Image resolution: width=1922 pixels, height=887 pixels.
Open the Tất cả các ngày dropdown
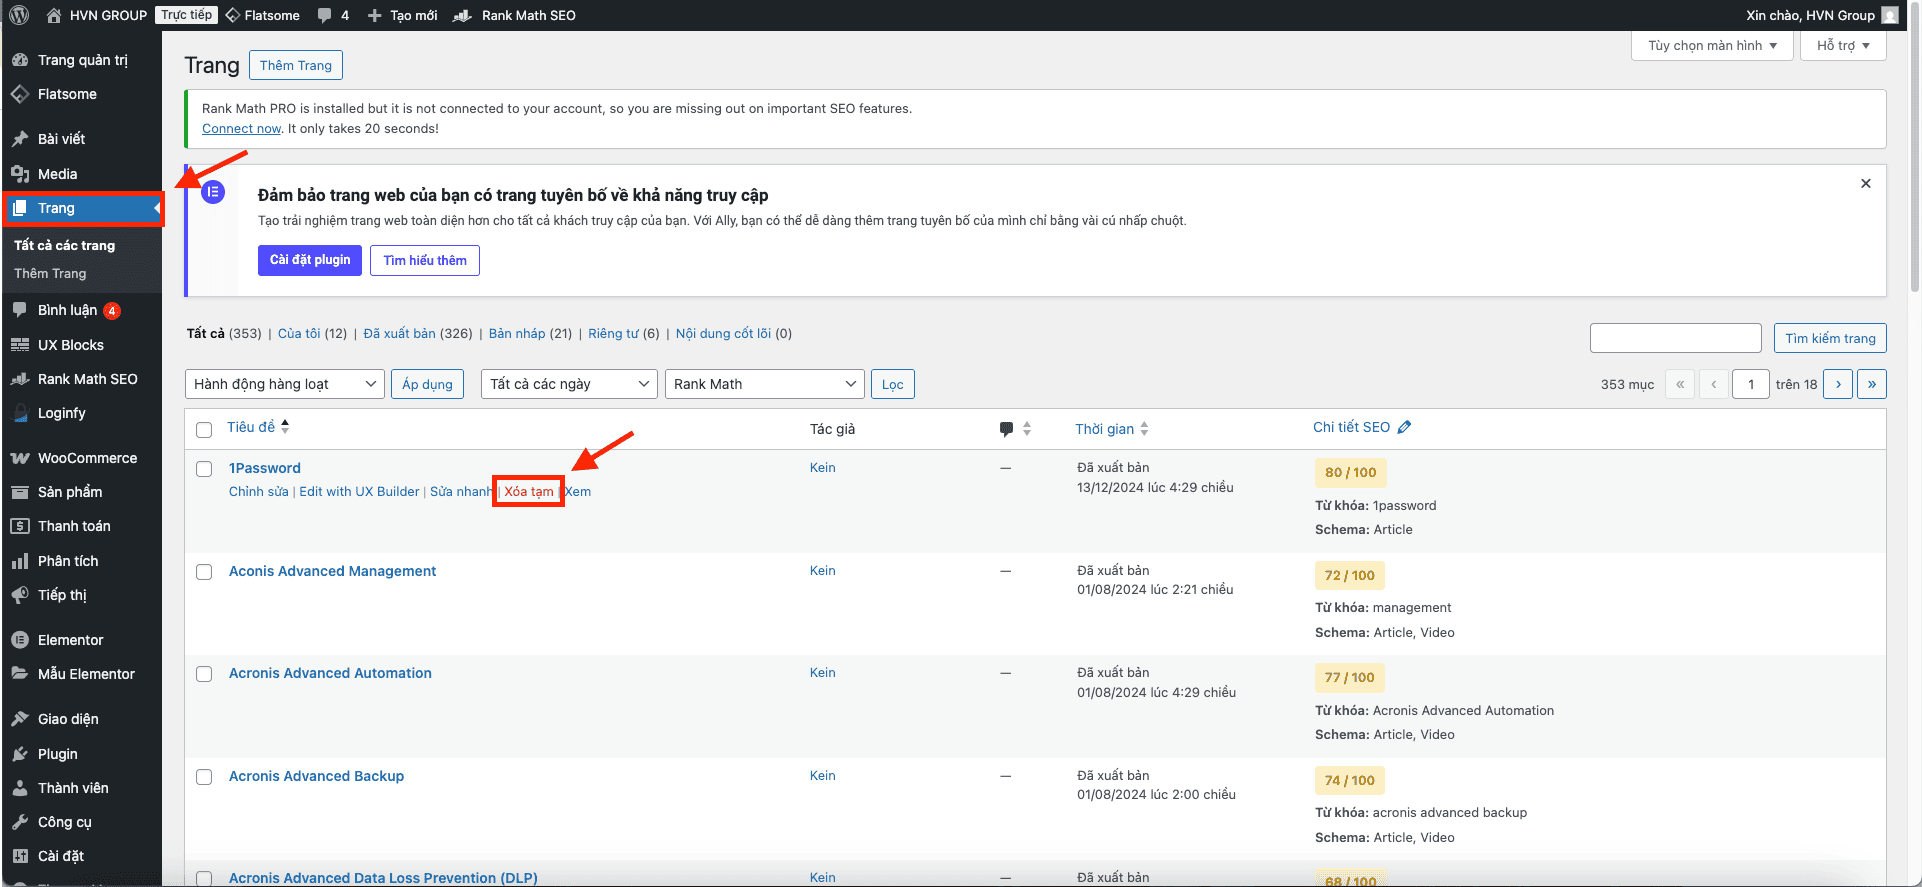569,384
